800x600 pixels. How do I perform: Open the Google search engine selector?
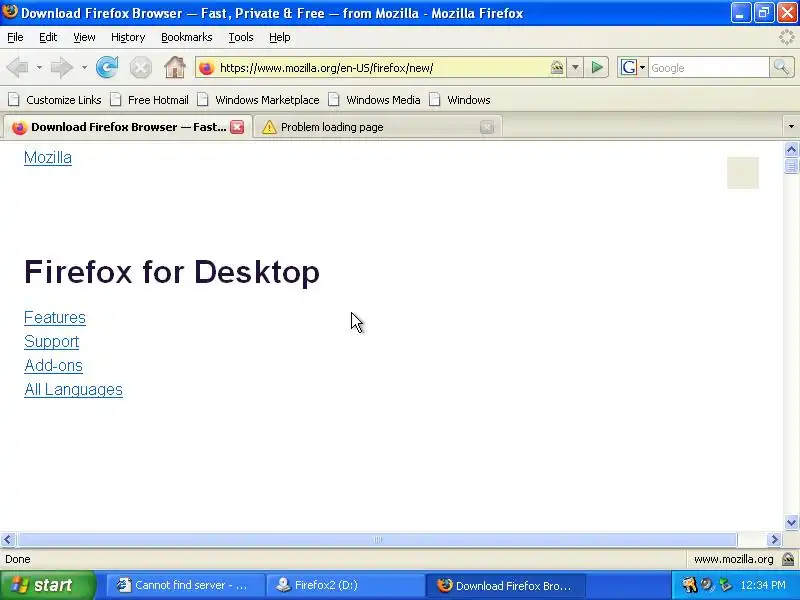click(x=633, y=67)
